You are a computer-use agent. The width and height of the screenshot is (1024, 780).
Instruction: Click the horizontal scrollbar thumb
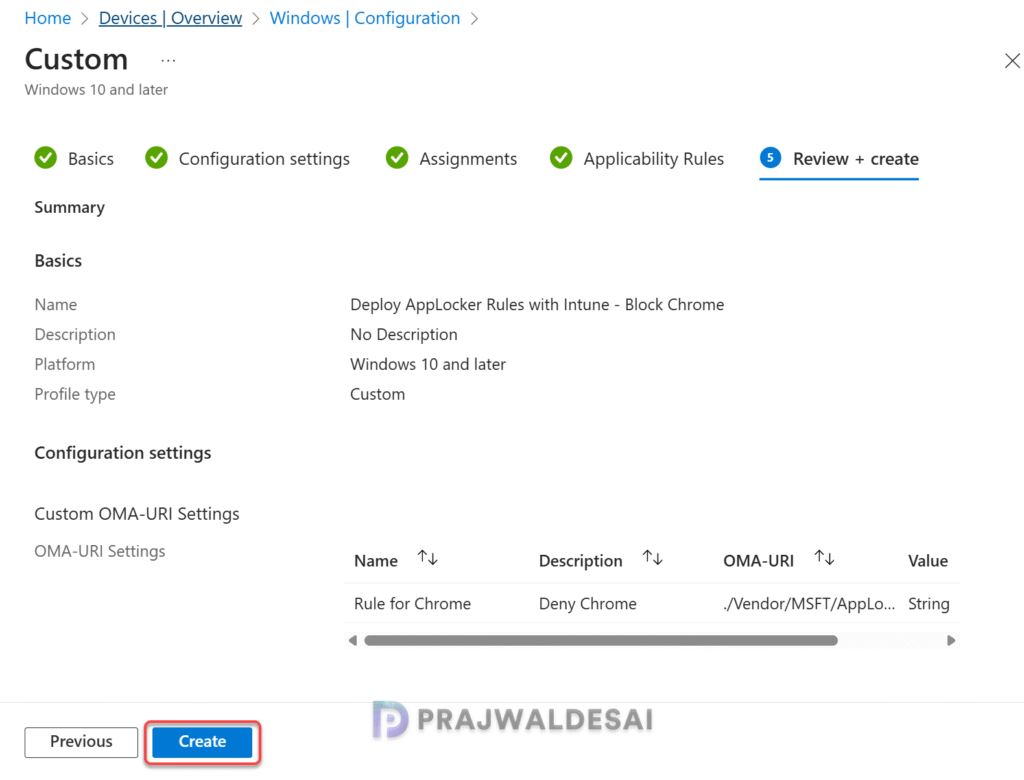click(601, 640)
